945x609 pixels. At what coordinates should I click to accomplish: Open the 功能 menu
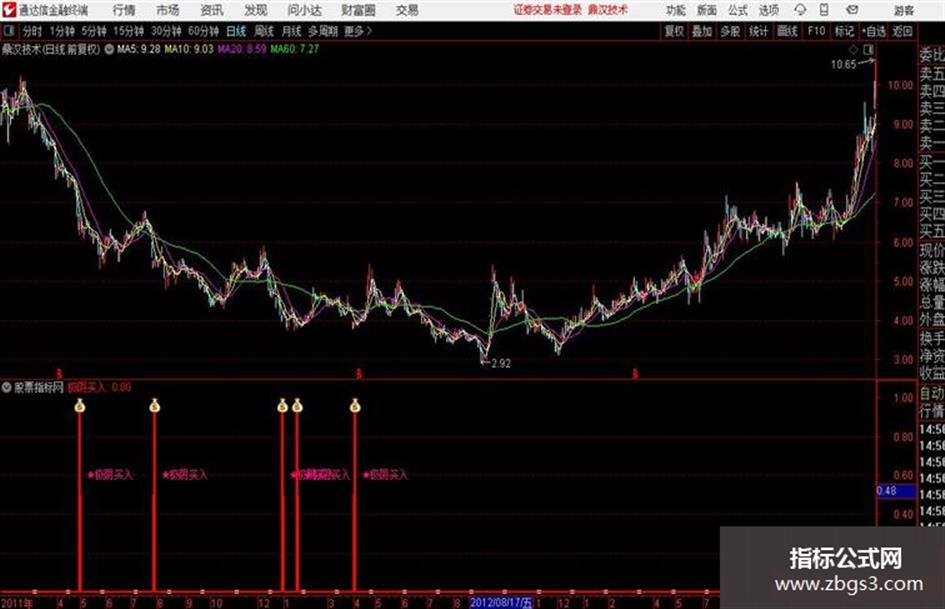(676, 10)
